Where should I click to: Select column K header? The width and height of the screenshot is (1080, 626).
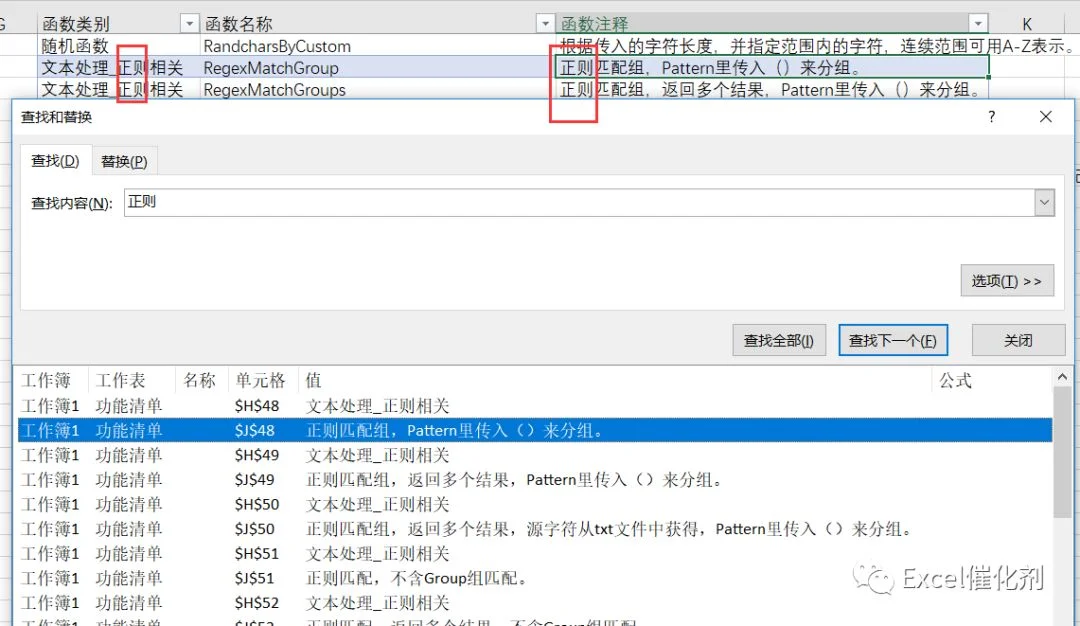pyautogui.click(x=1027, y=24)
